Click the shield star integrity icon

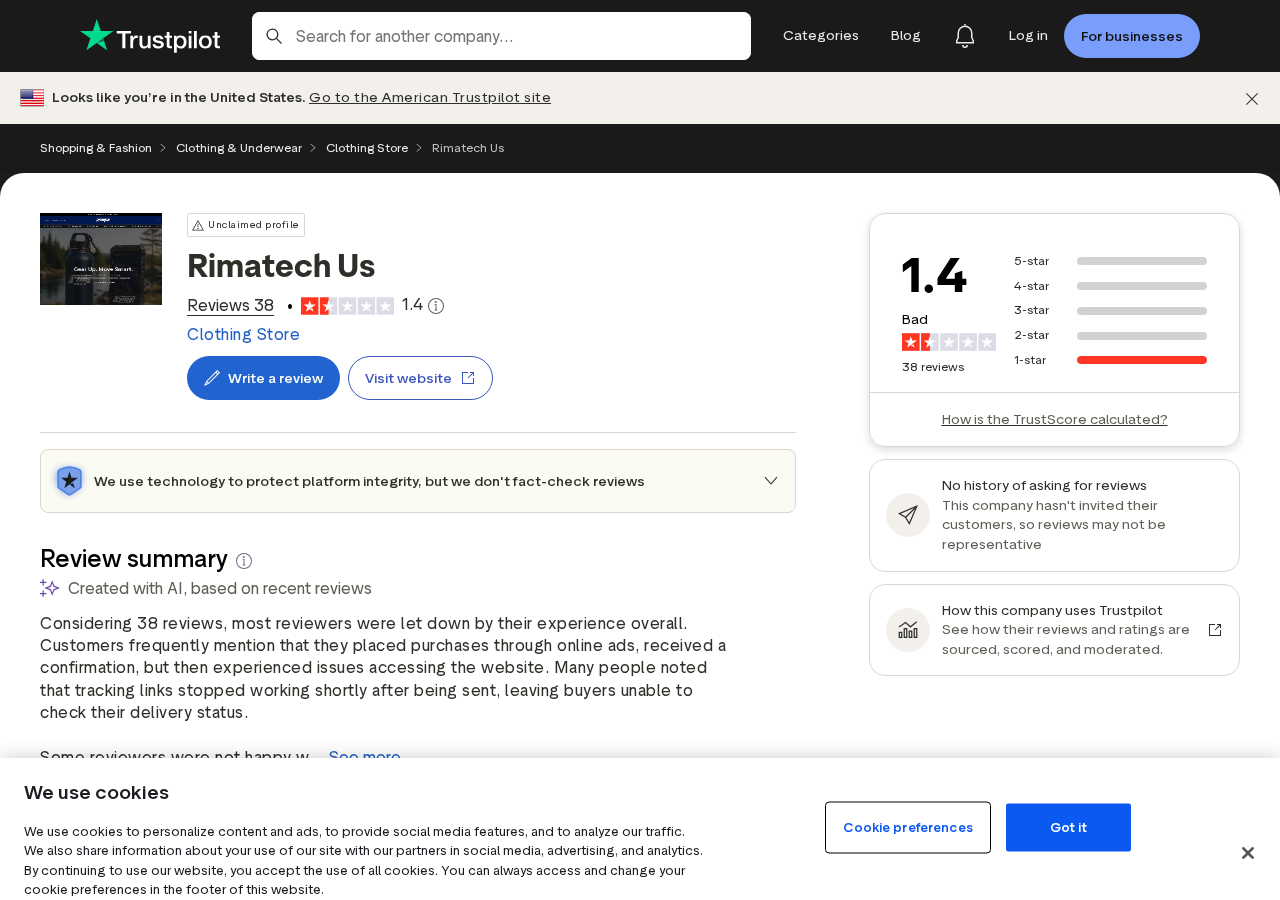pos(69,481)
